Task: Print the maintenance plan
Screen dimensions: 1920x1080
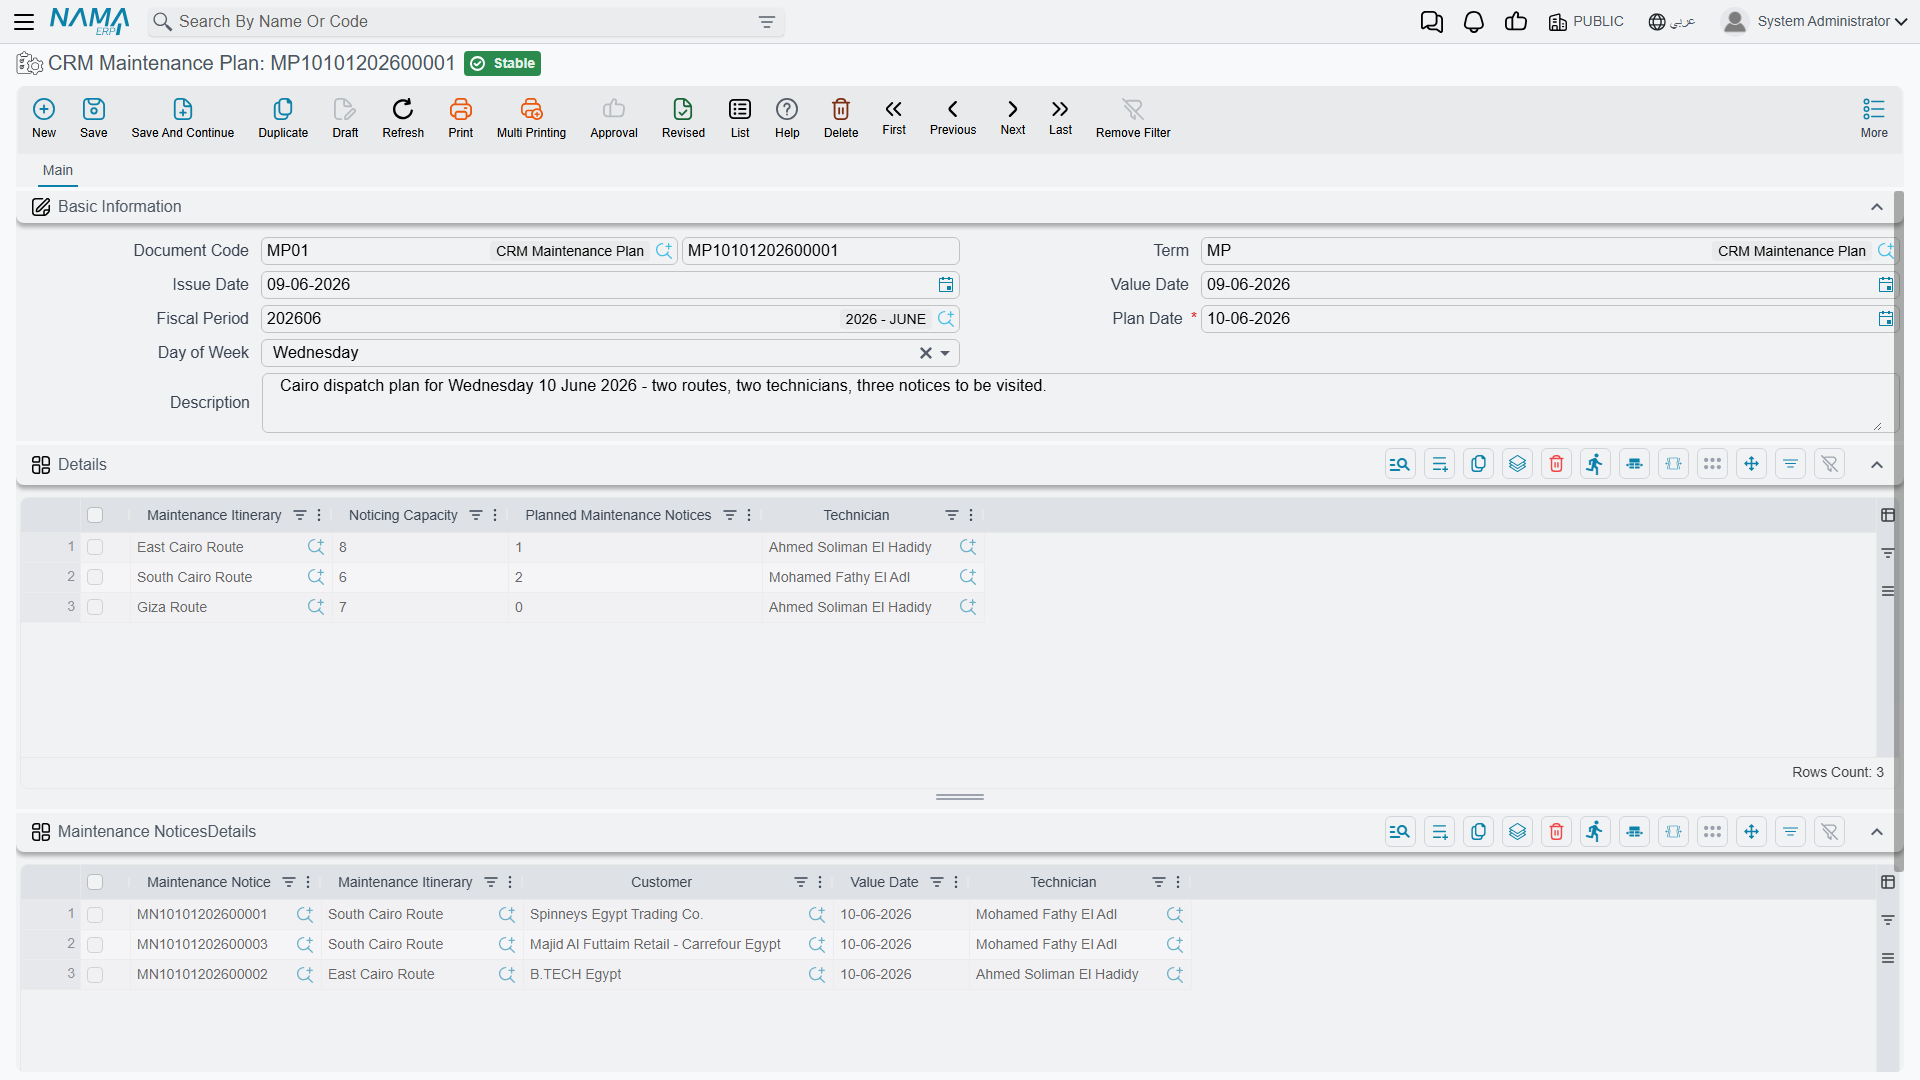Action: tap(461, 117)
